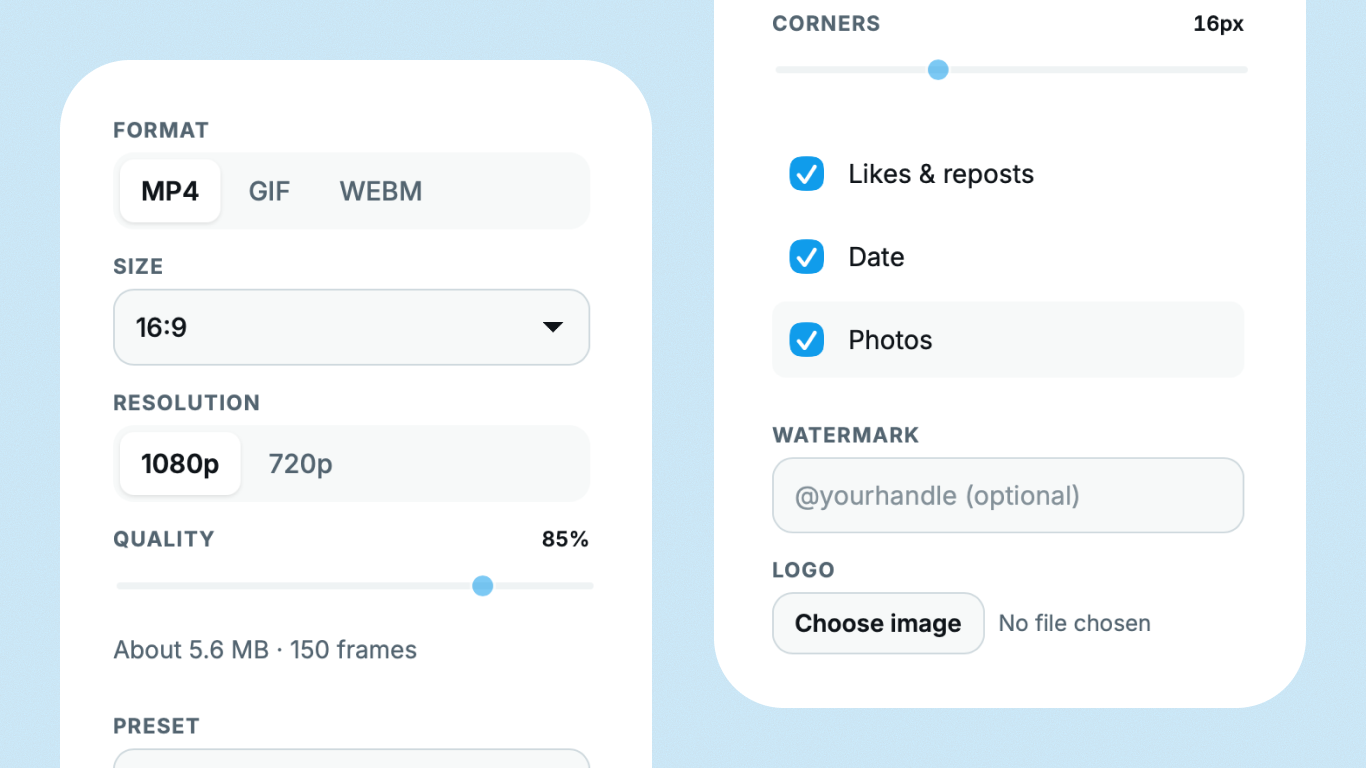Select the MP4 format option
Screen dimensions: 1366x768
pyautogui.click(x=170, y=191)
